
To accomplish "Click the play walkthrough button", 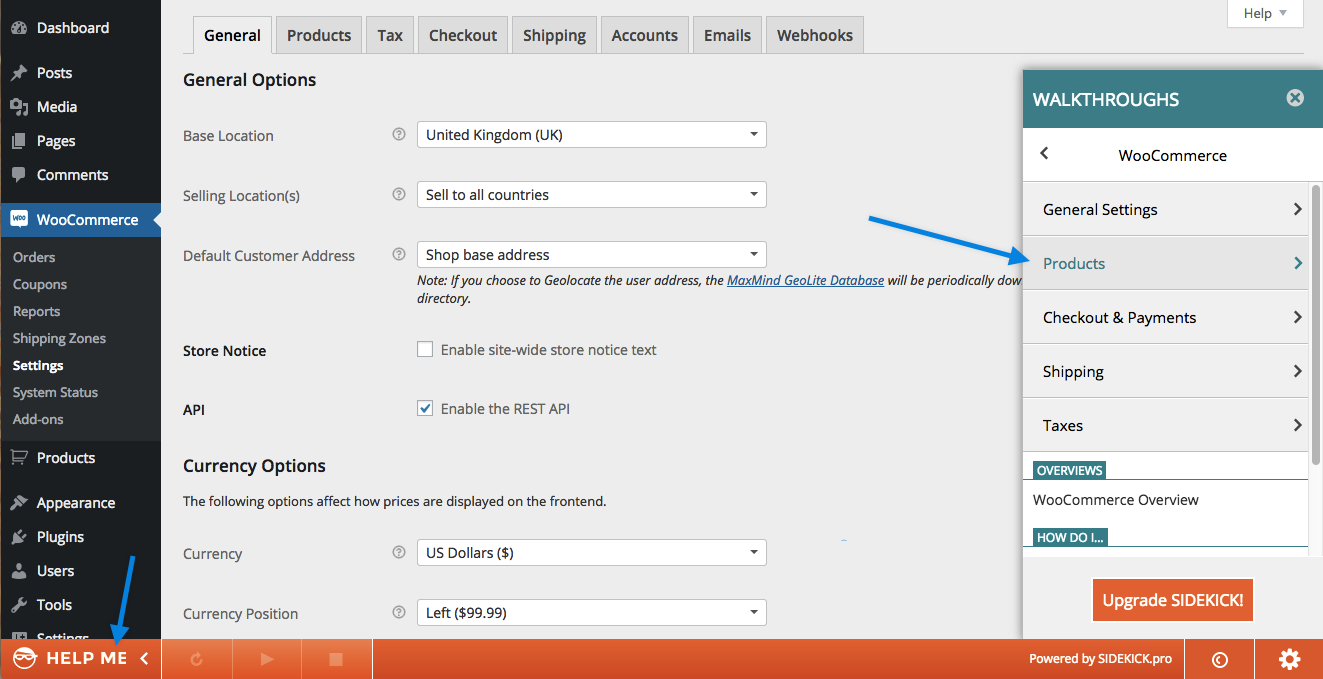I will pos(267,659).
